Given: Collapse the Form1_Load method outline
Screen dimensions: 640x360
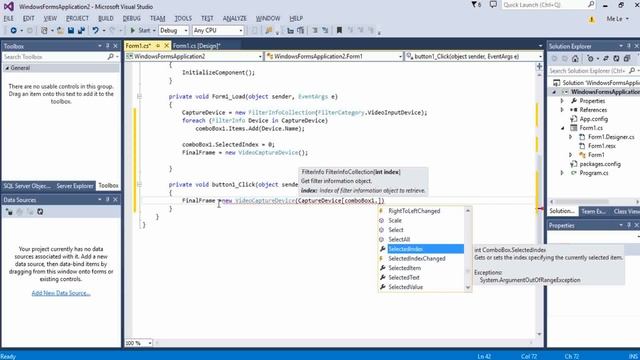Looking at the screenshot, I should point(139,97).
